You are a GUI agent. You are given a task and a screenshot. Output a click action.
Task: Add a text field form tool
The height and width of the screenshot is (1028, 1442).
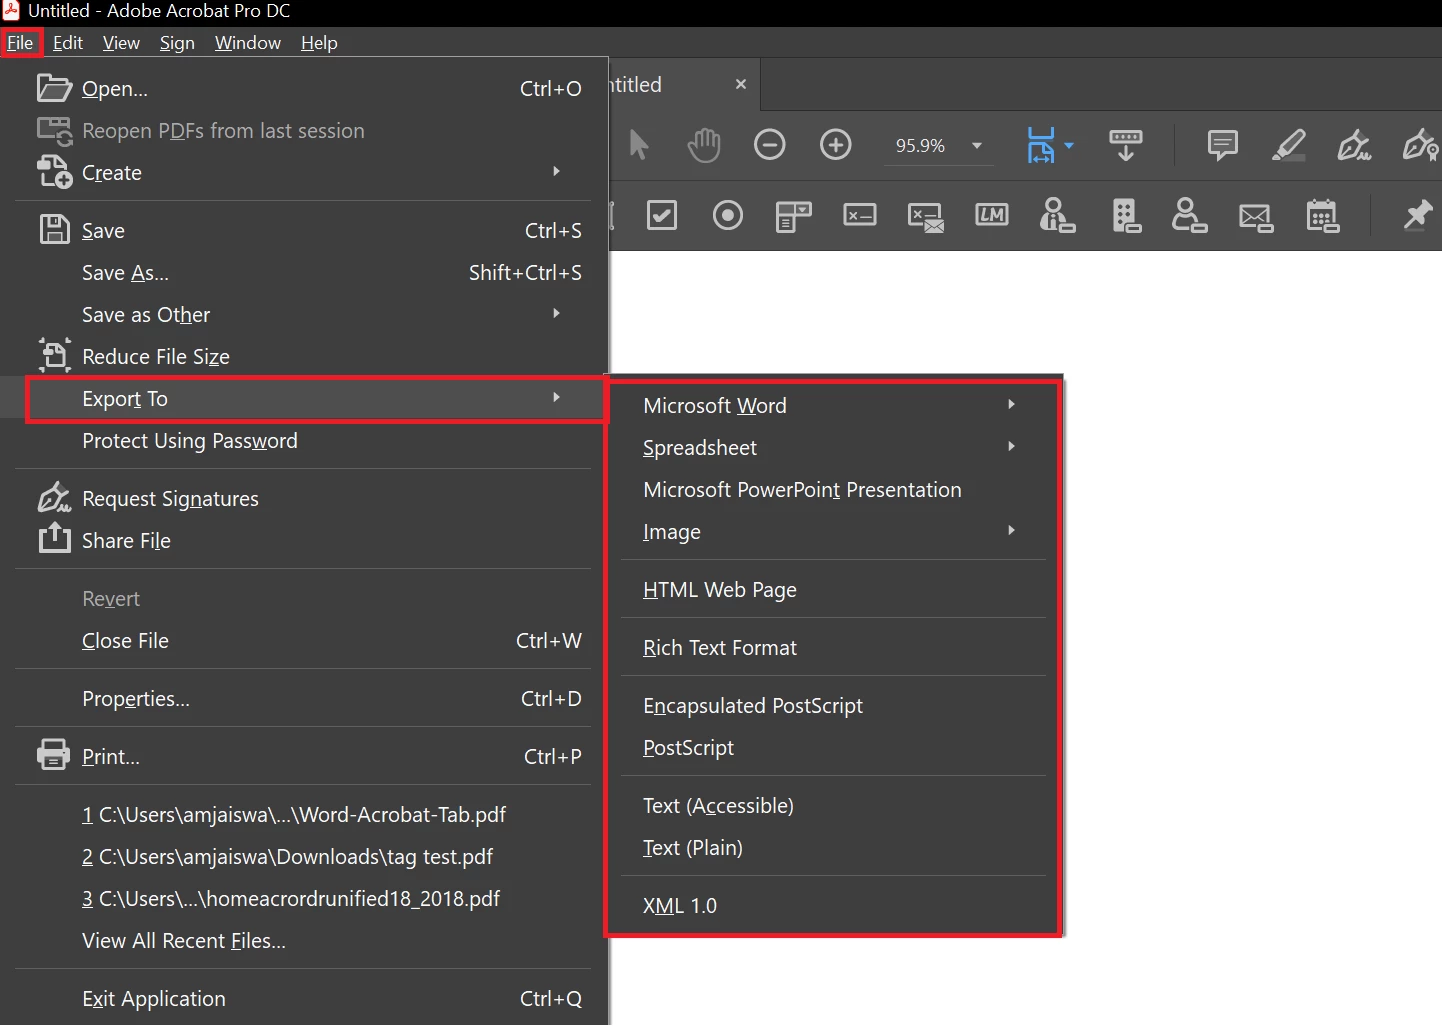coord(860,215)
